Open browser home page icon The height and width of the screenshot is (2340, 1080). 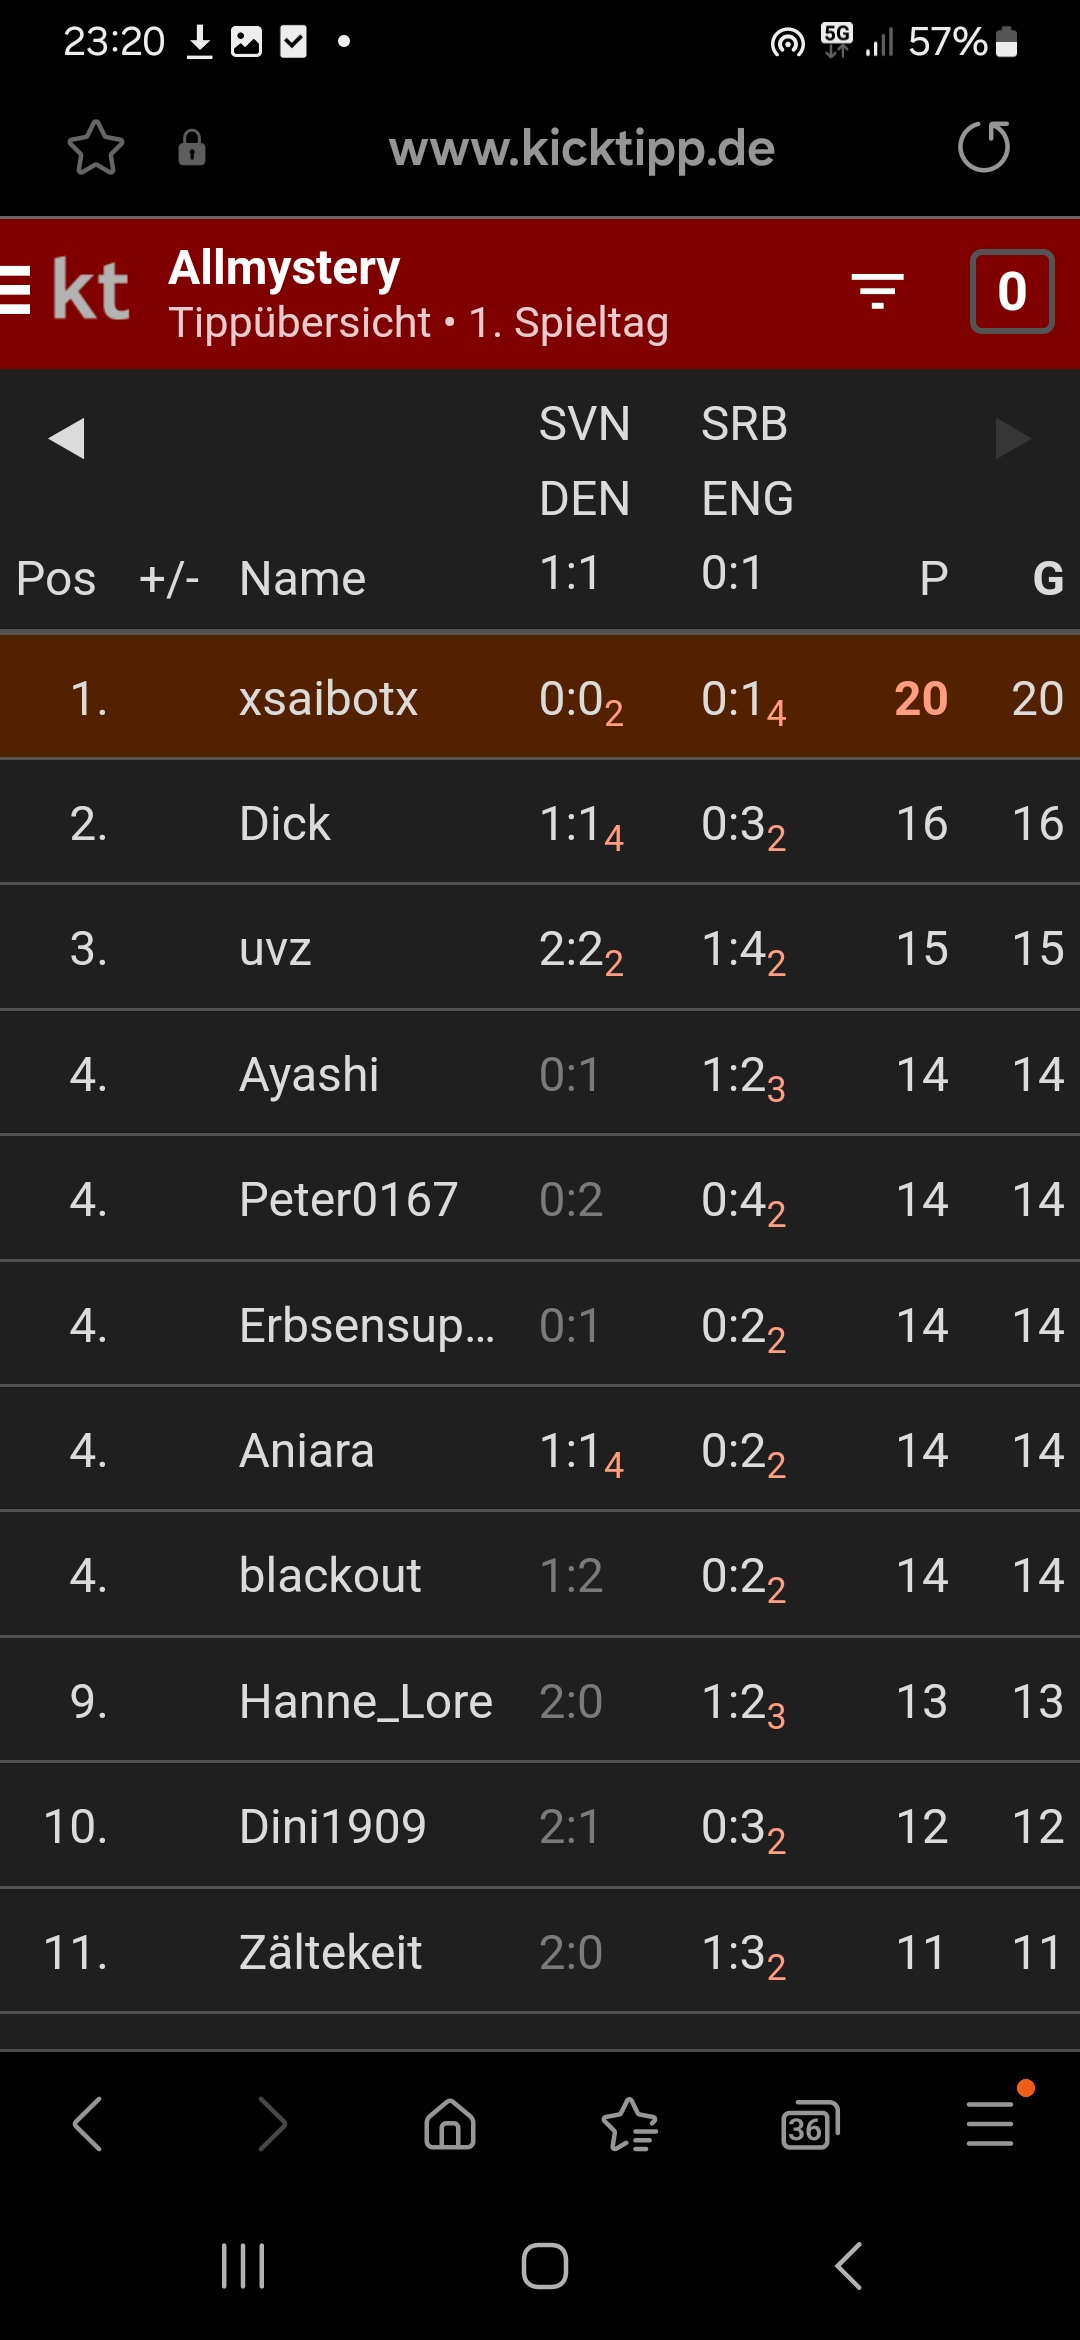pos(450,2124)
